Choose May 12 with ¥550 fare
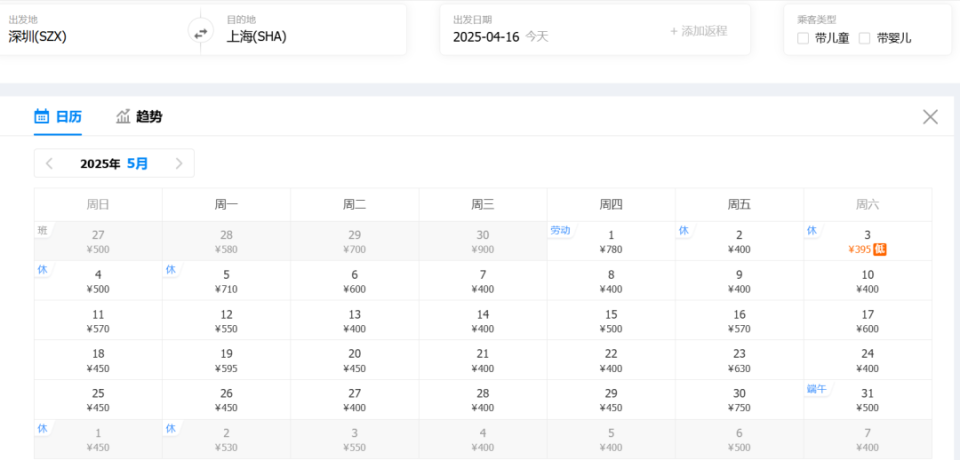Viewport: 960px width, 460px height. pos(227,320)
